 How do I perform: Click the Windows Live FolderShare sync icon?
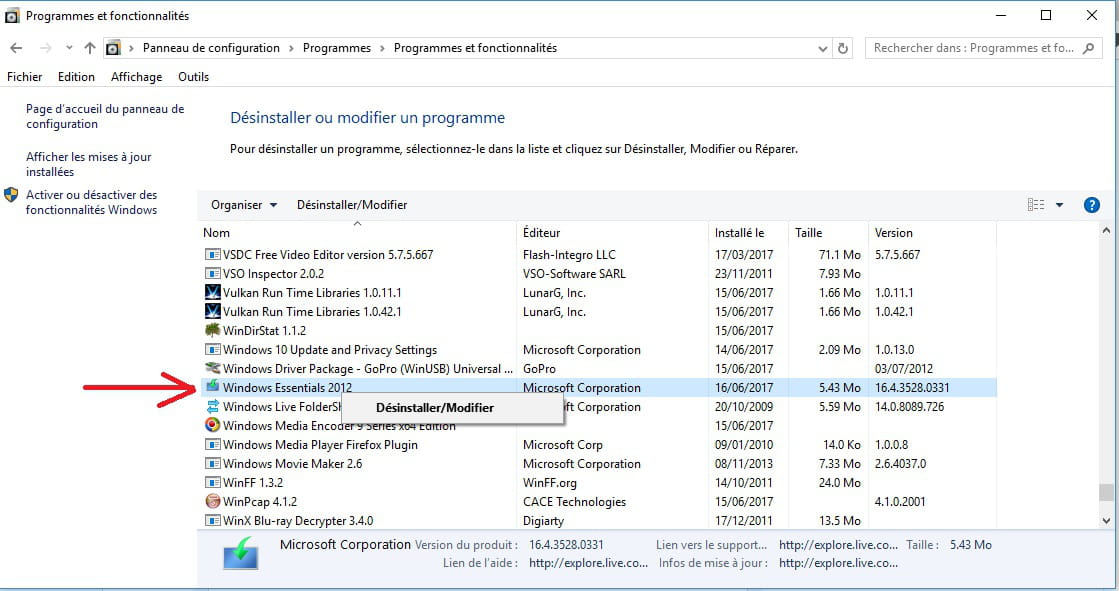(x=212, y=407)
